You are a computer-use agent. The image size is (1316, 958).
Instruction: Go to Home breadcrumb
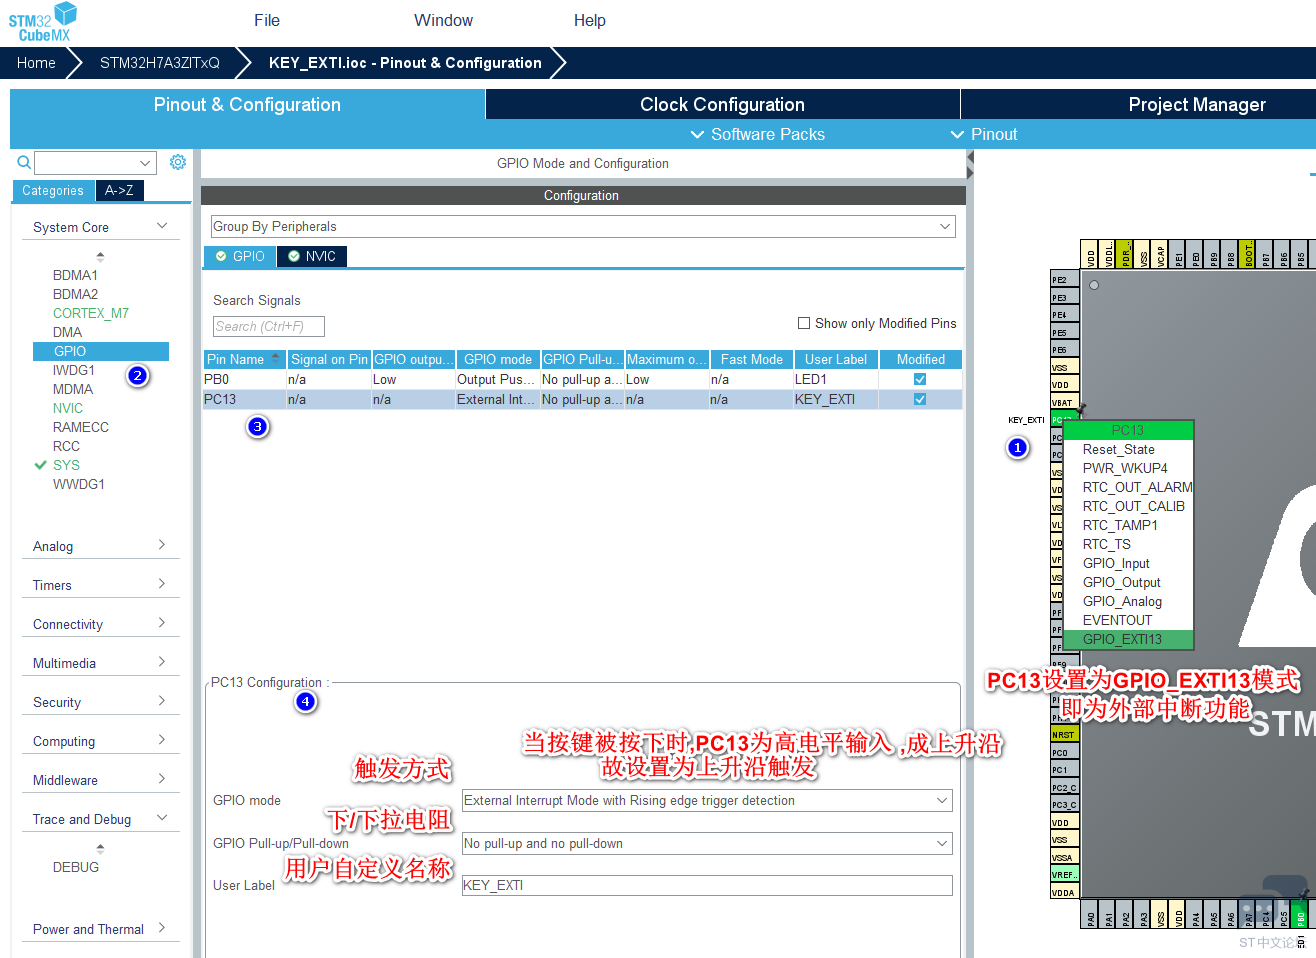(x=36, y=63)
